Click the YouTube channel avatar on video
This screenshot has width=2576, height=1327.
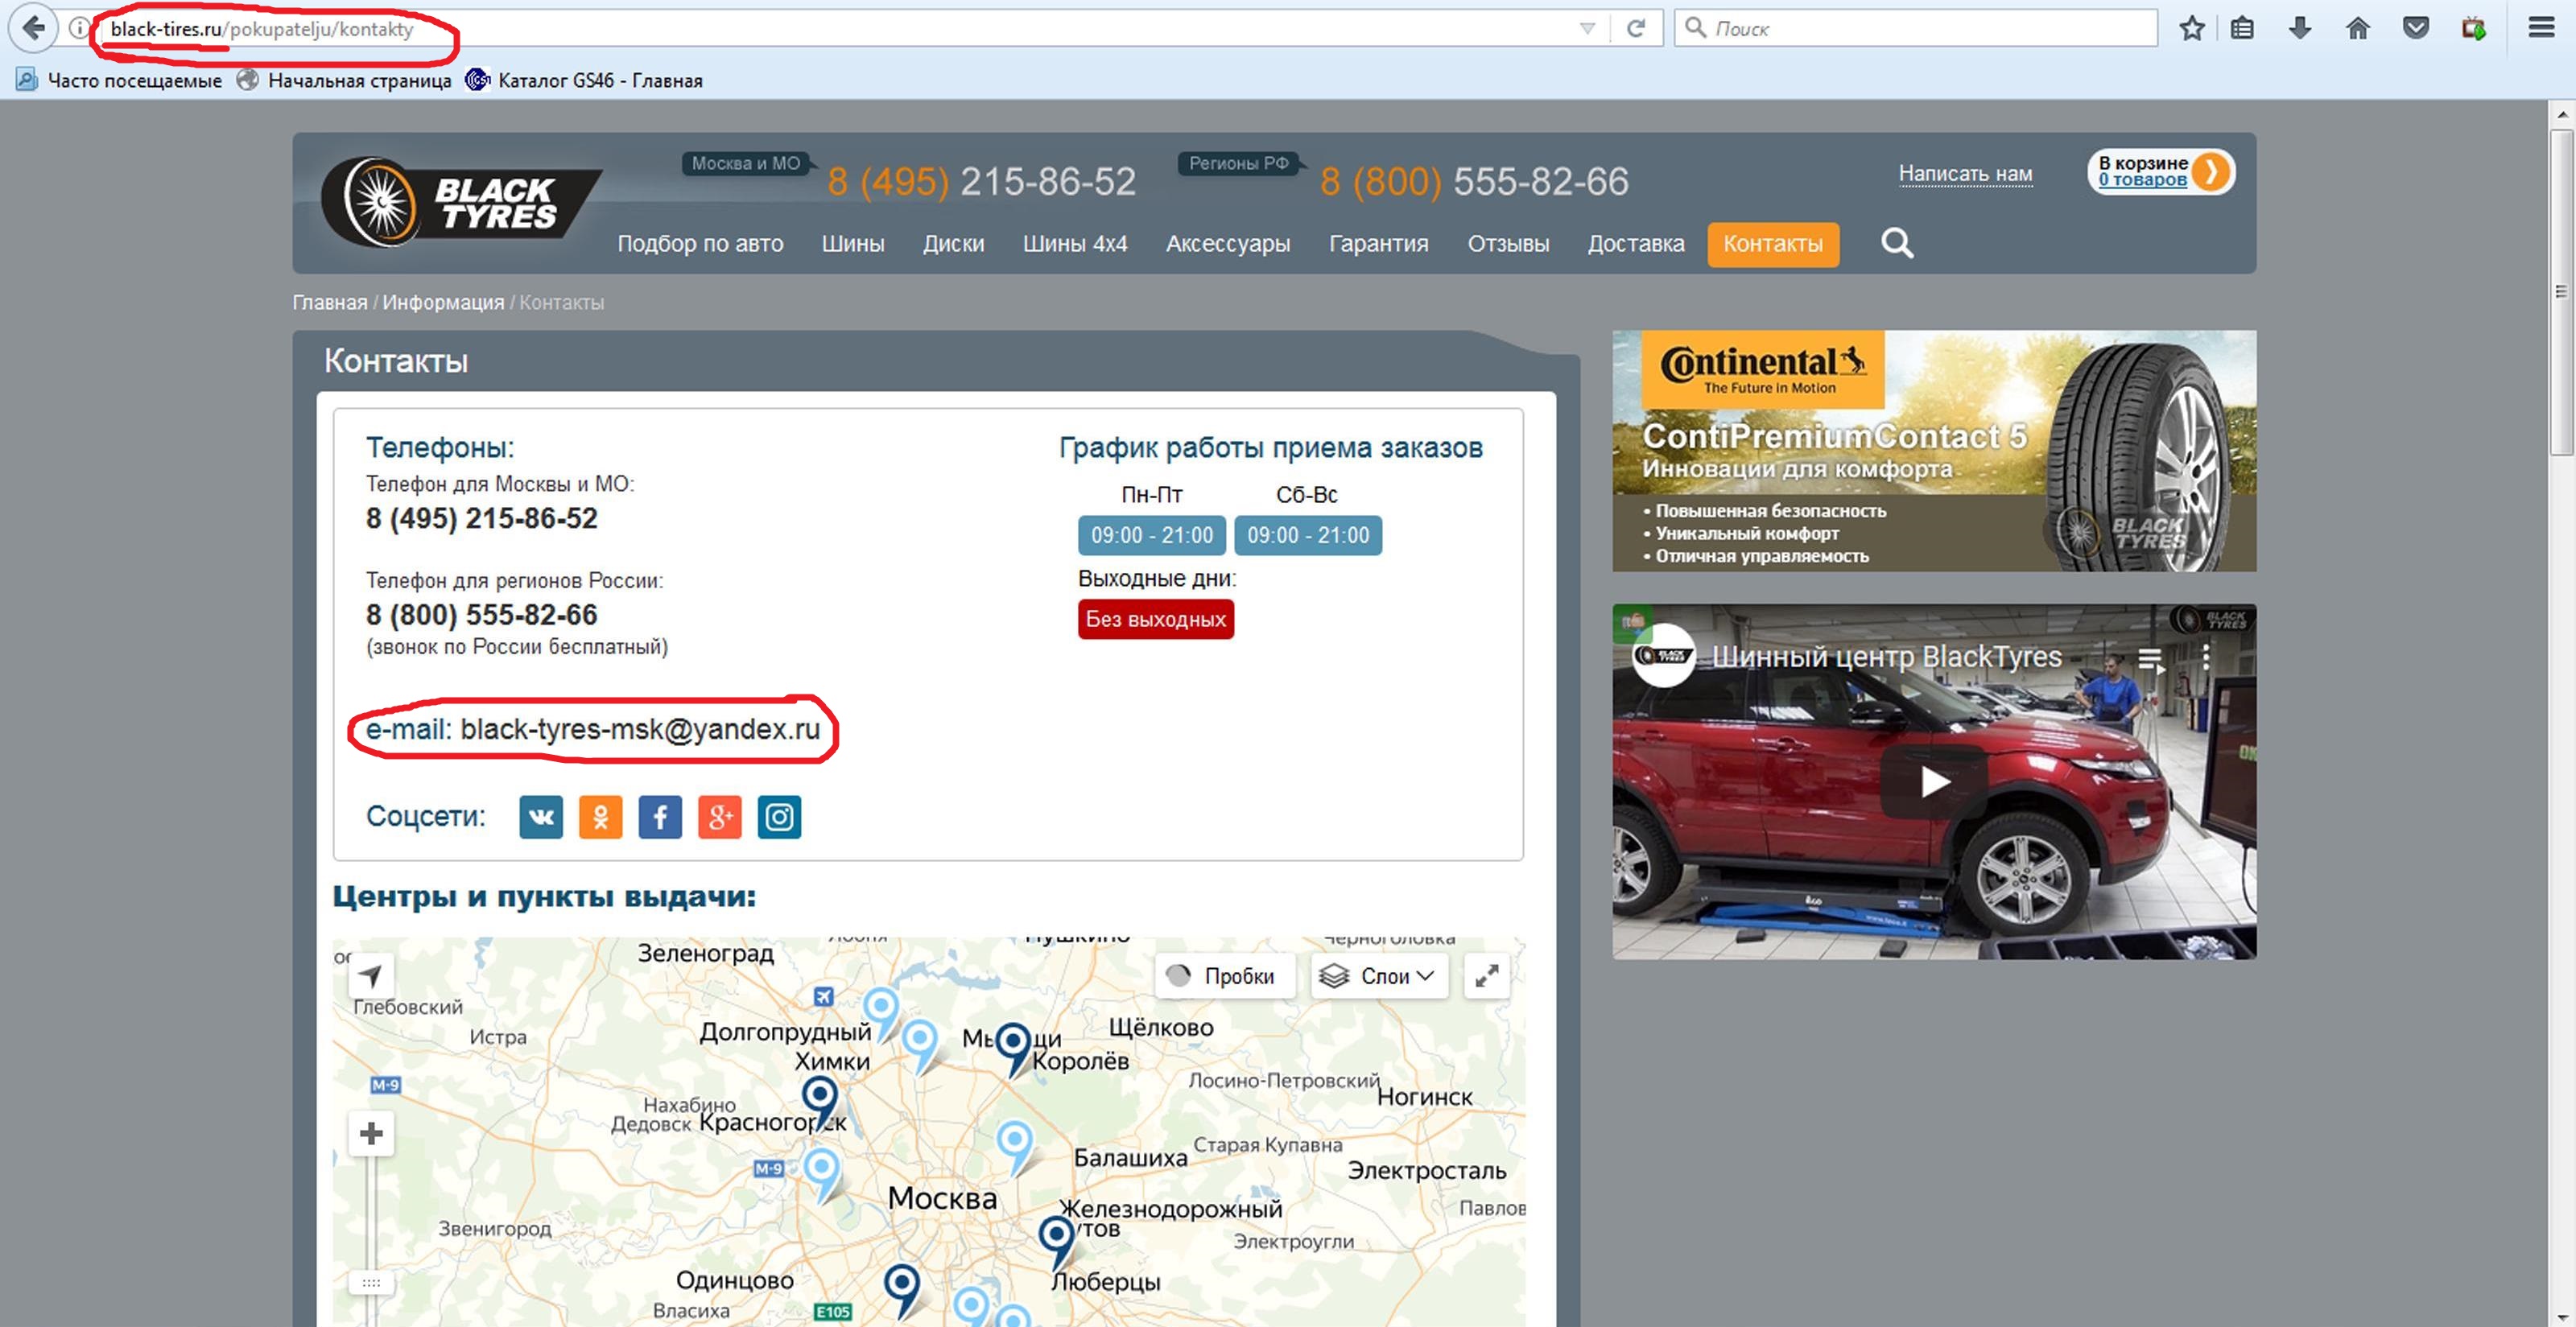pyautogui.click(x=1663, y=655)
